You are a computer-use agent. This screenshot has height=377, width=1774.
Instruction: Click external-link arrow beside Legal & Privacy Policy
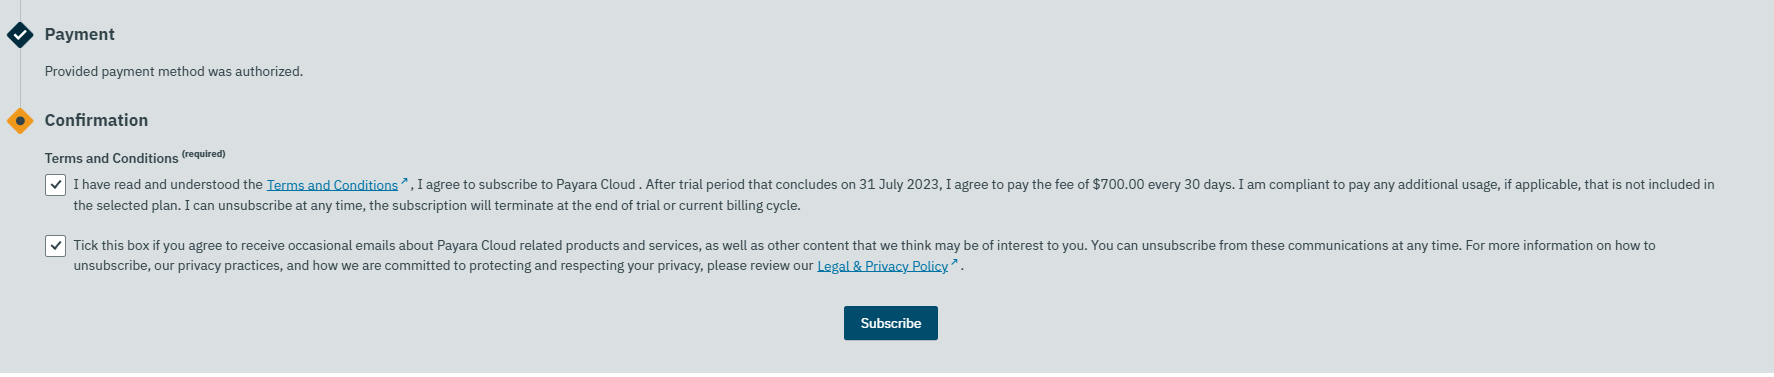click(954, 262)
